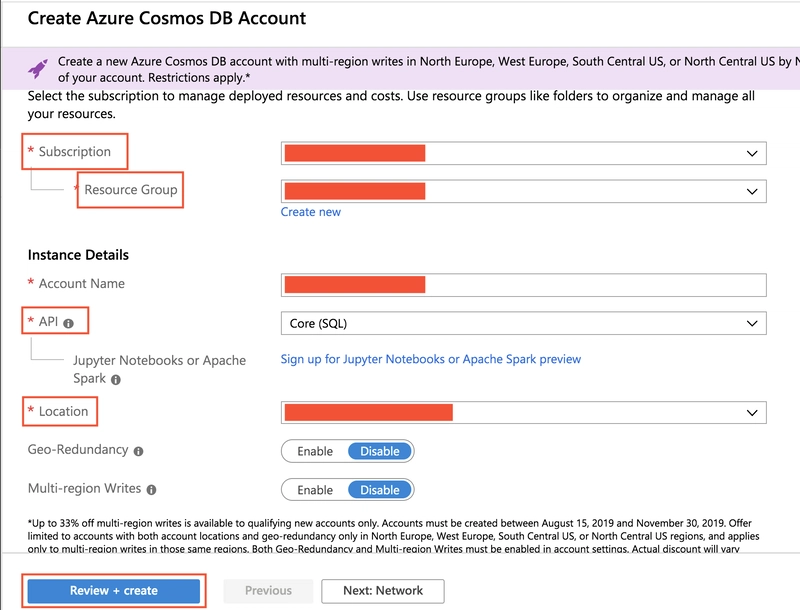Click the purple rocket promotion icon
This screenshot has width=800, height=610.
pyautogui.click(x=38, y=68)
